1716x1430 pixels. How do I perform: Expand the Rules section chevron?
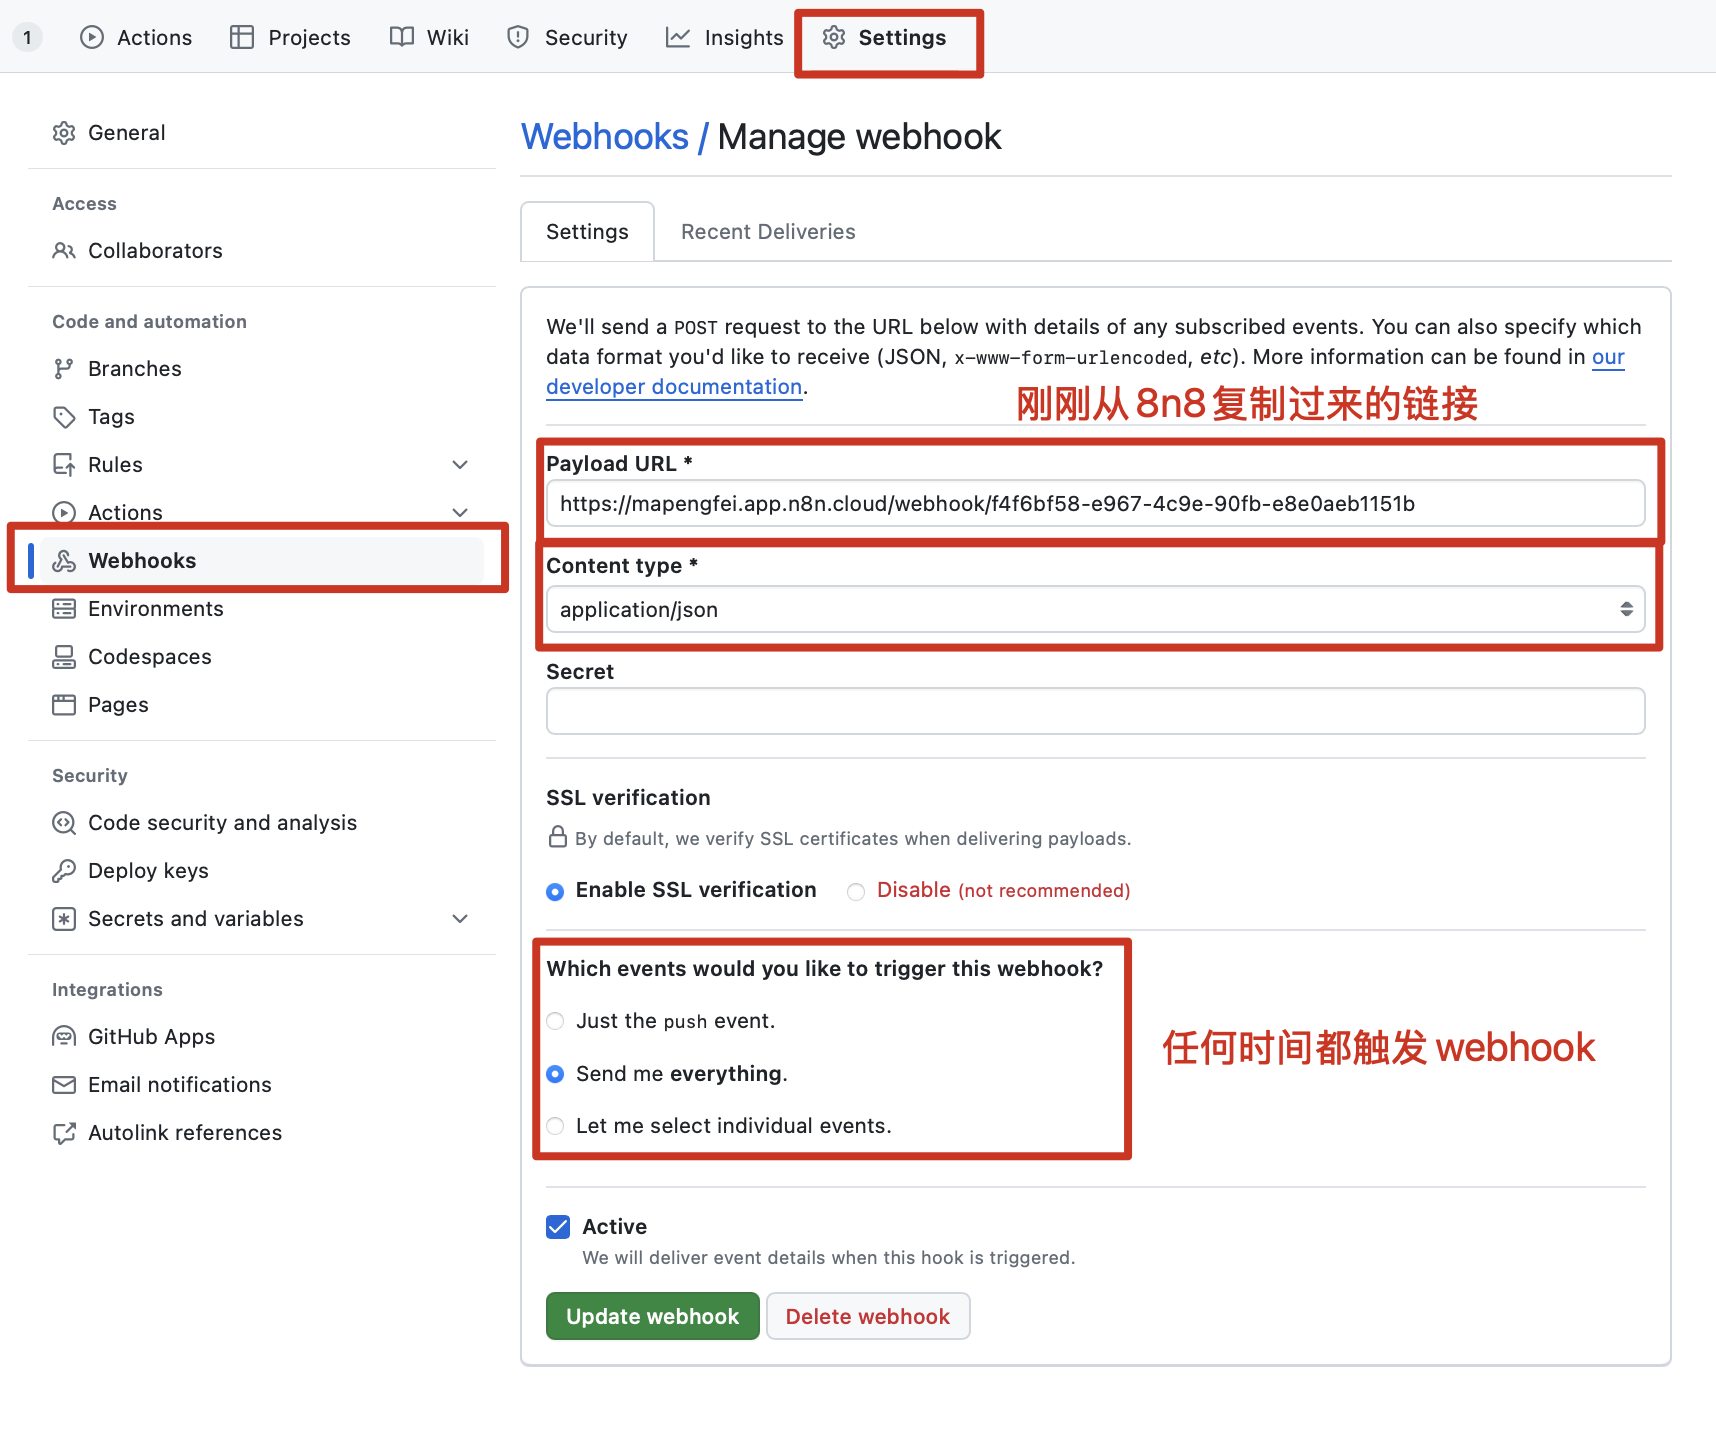click(x=460, y=464)
